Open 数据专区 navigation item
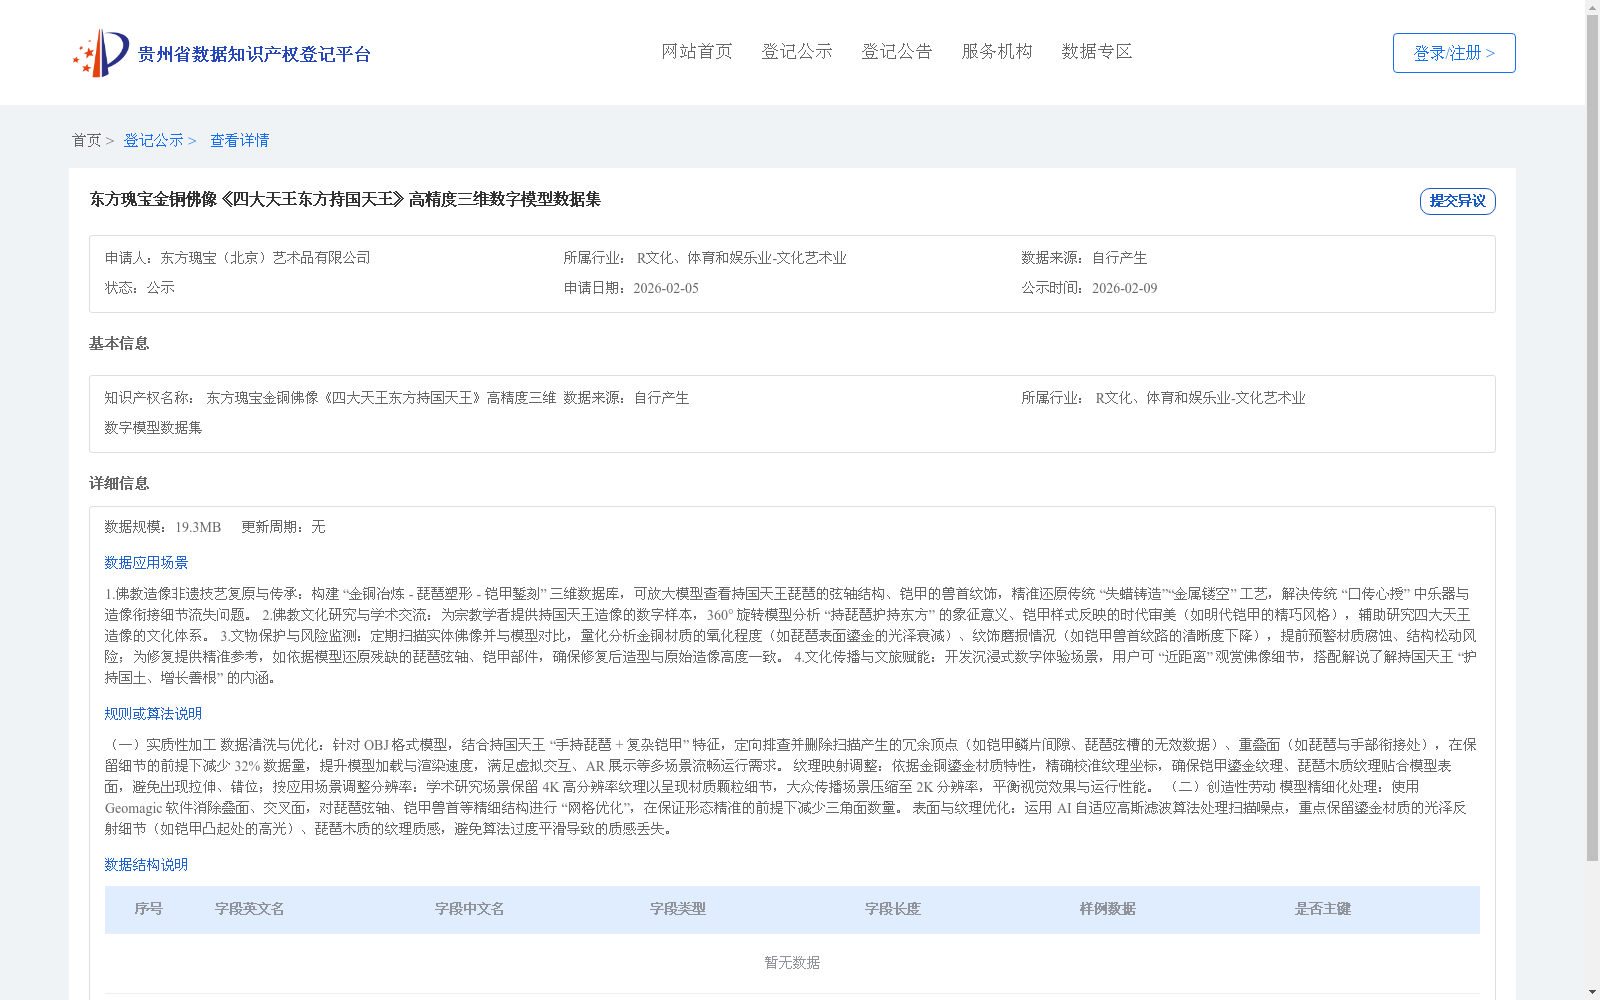 [x=1097, y=51]
